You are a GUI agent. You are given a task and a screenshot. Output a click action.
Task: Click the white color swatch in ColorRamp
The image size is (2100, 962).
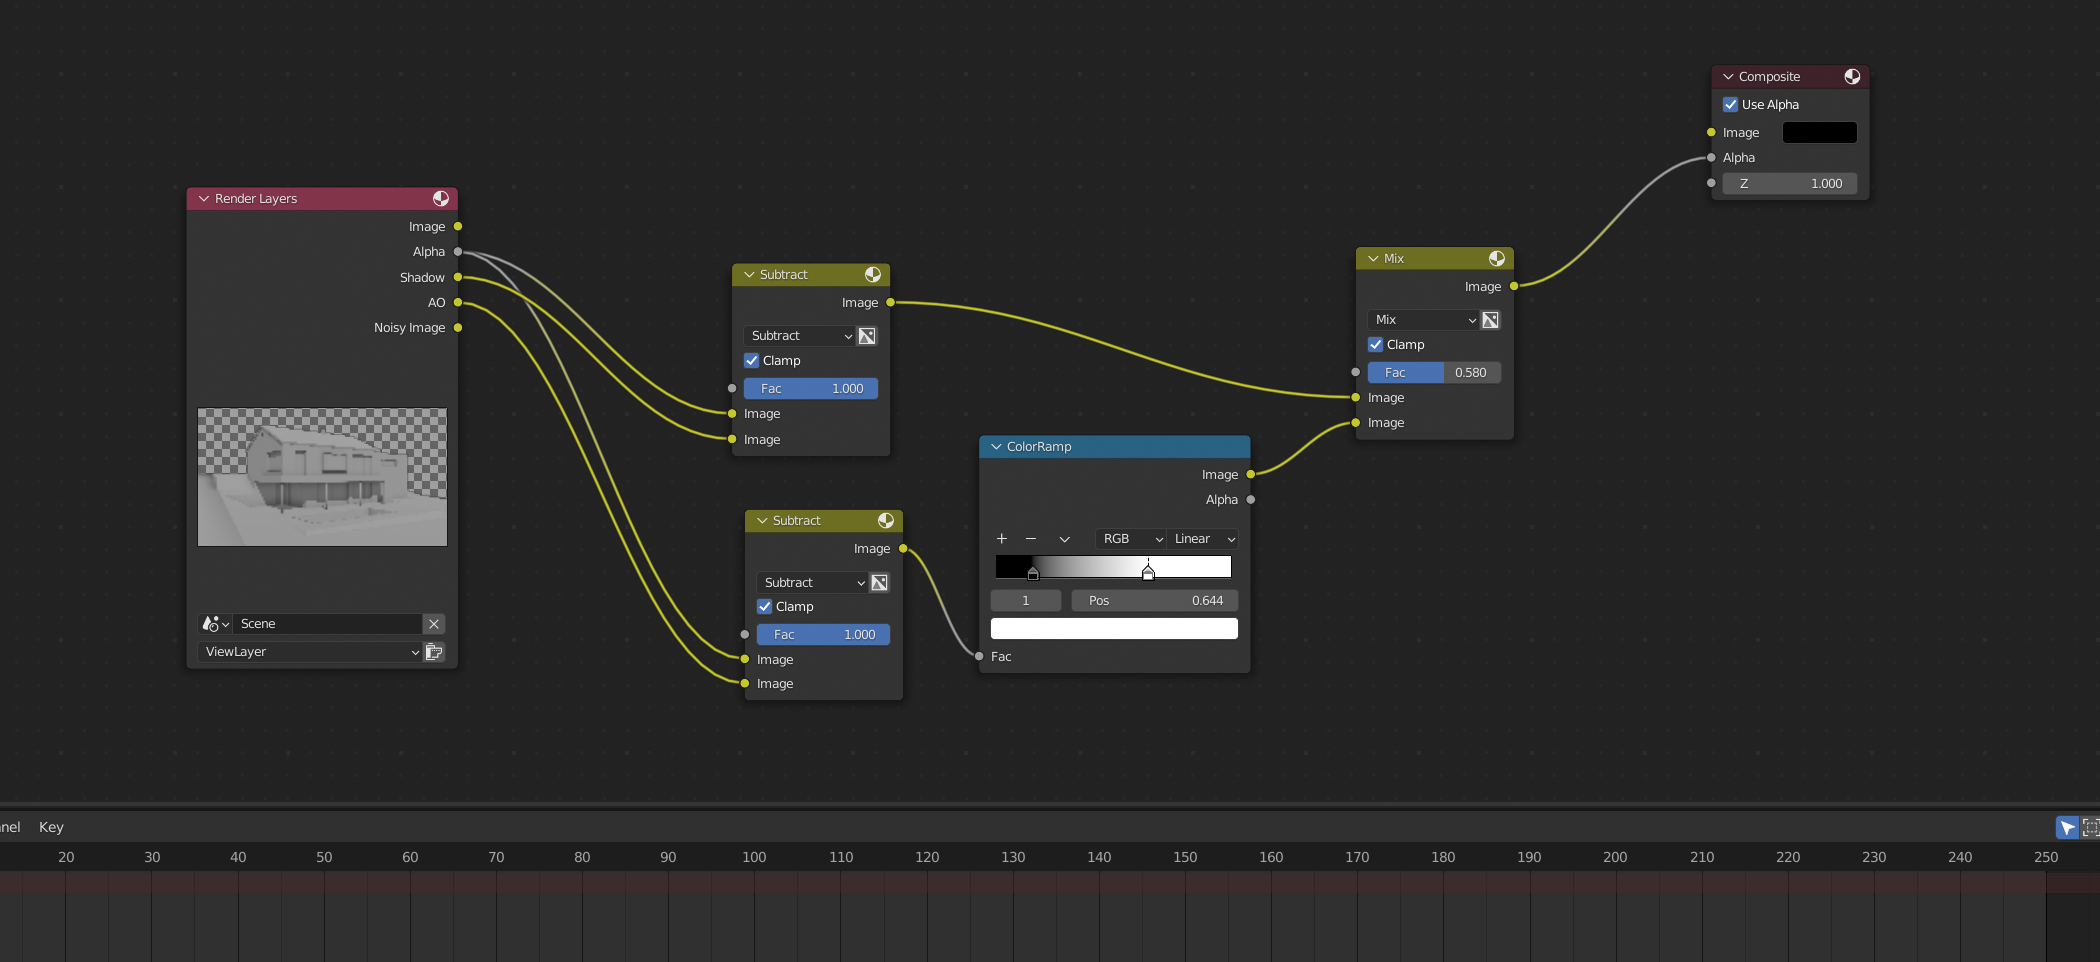coord(1114,628)
